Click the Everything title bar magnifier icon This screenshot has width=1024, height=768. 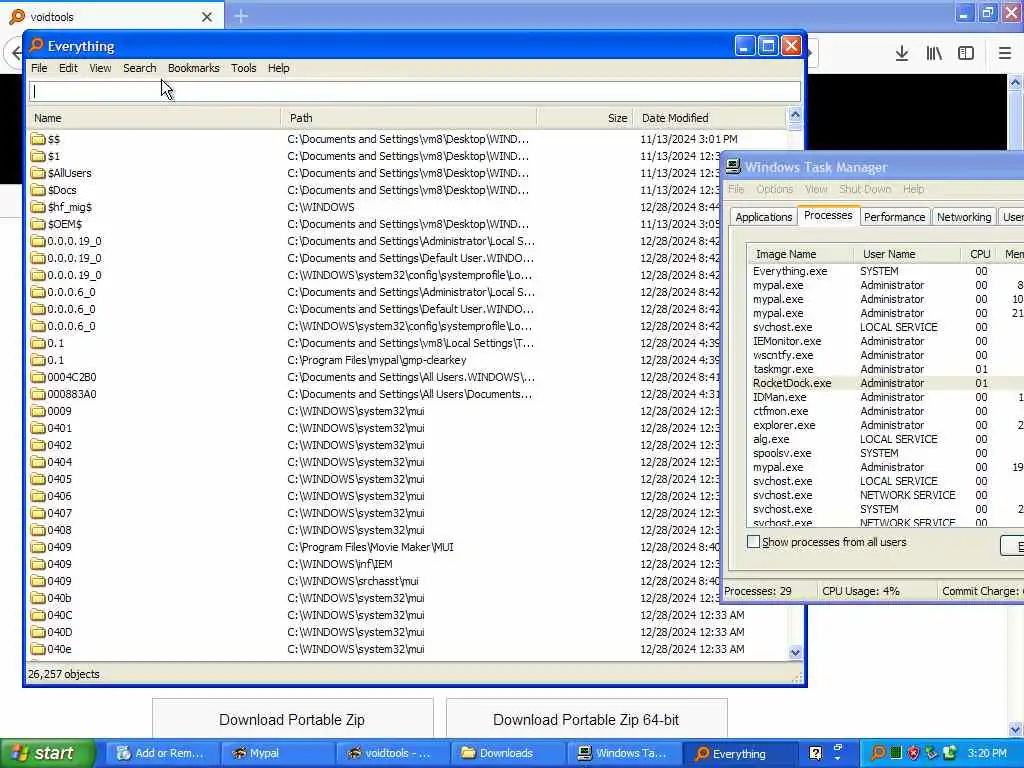[37, 45]
